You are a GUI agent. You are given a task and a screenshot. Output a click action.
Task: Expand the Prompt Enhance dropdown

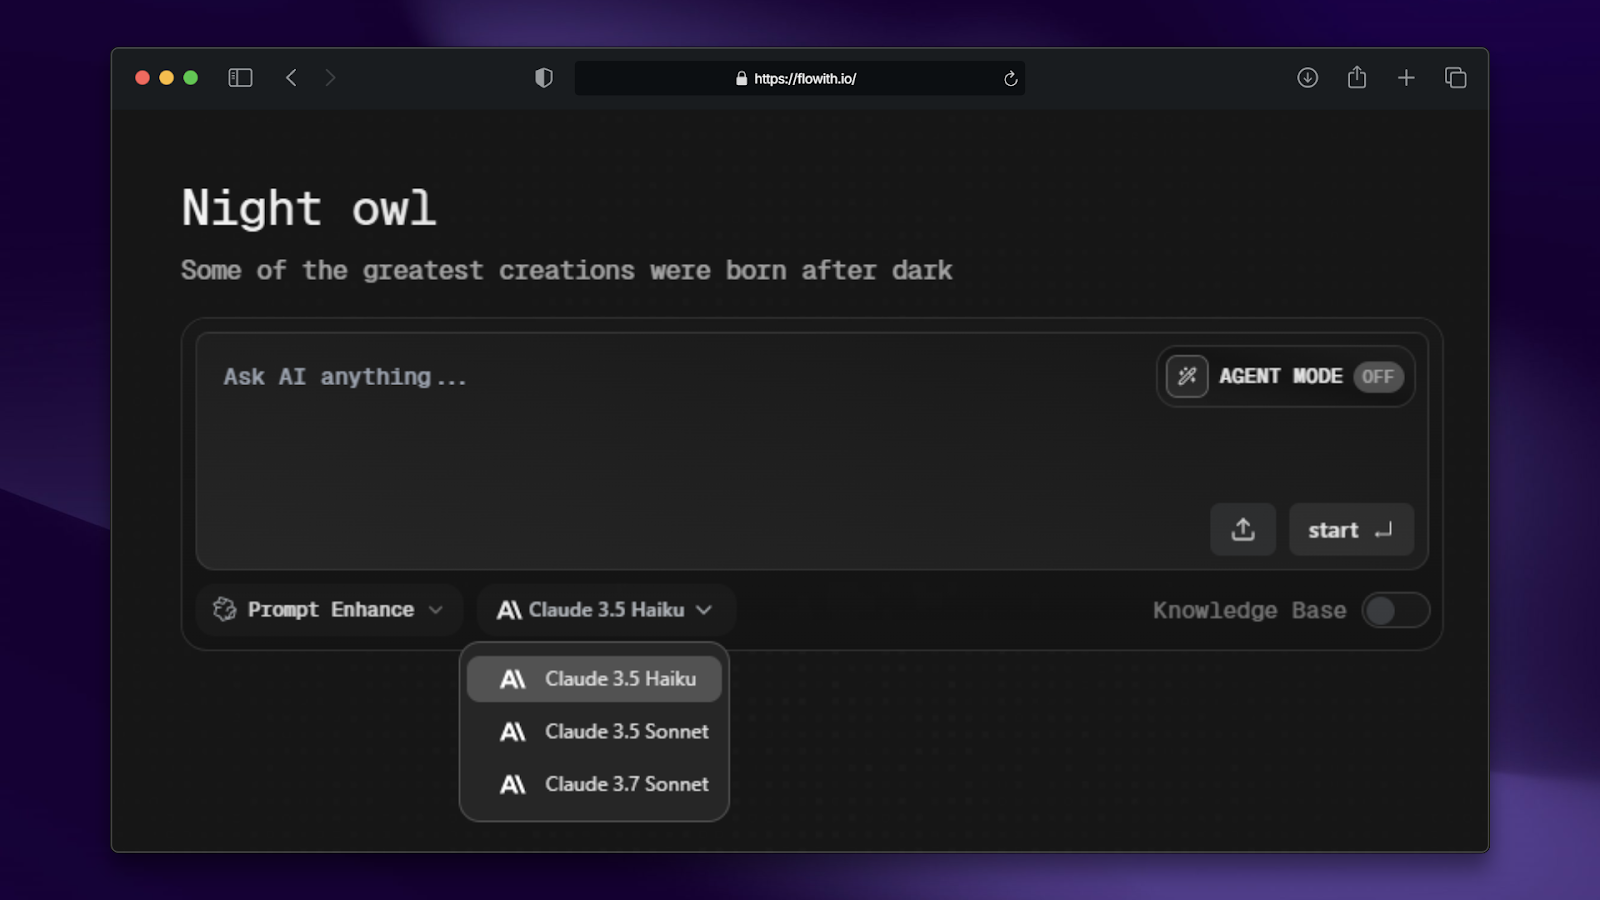point(329,610)
